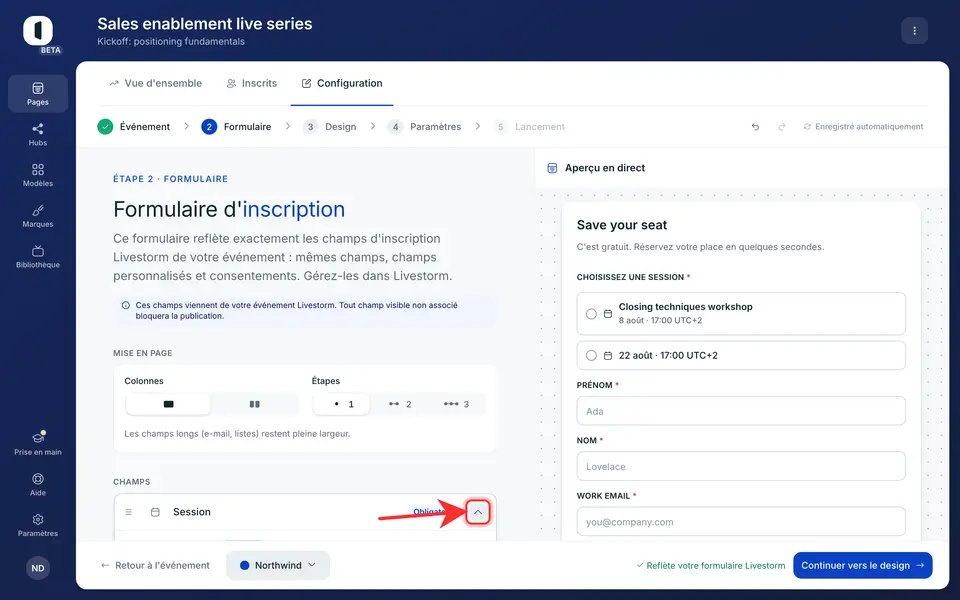Click the ÉTAPE 2 · FORMULAIRE label
The image size is (960, 600).
coord(170,179)
